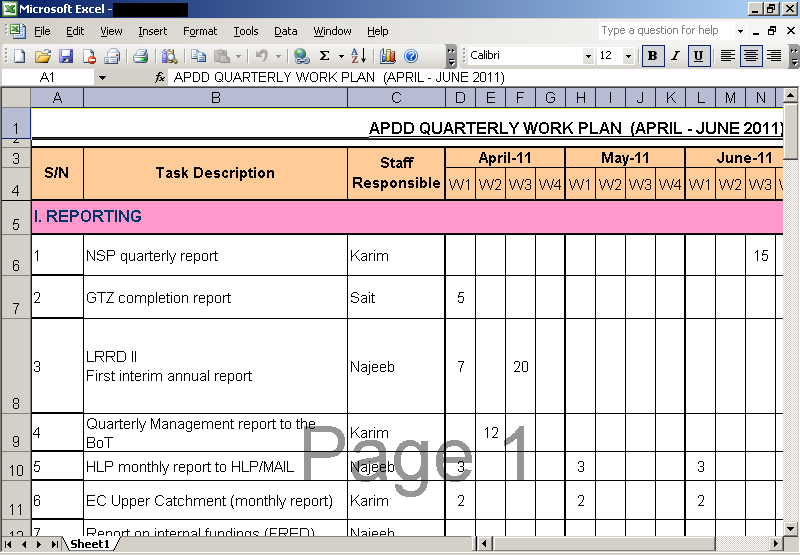Image resolution: width=800 pixels, height=555 pixels.
Task: Open a file with the Open folder icon
Action: pos(42,56)
